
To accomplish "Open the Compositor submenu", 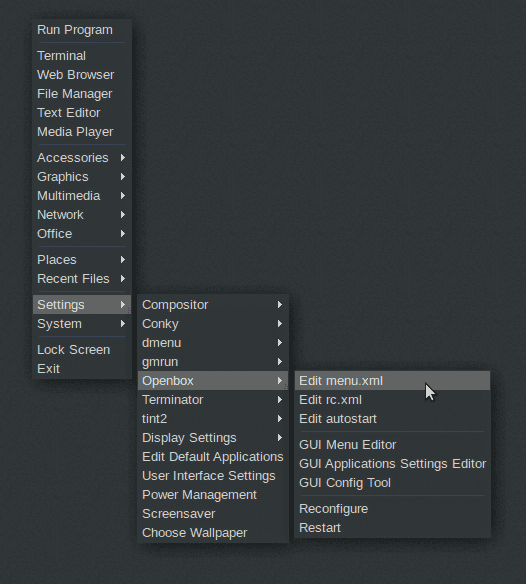I will pos(213,305).
